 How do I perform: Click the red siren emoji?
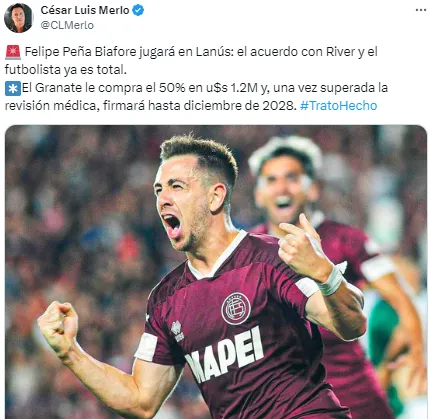[x=13, y=52]
